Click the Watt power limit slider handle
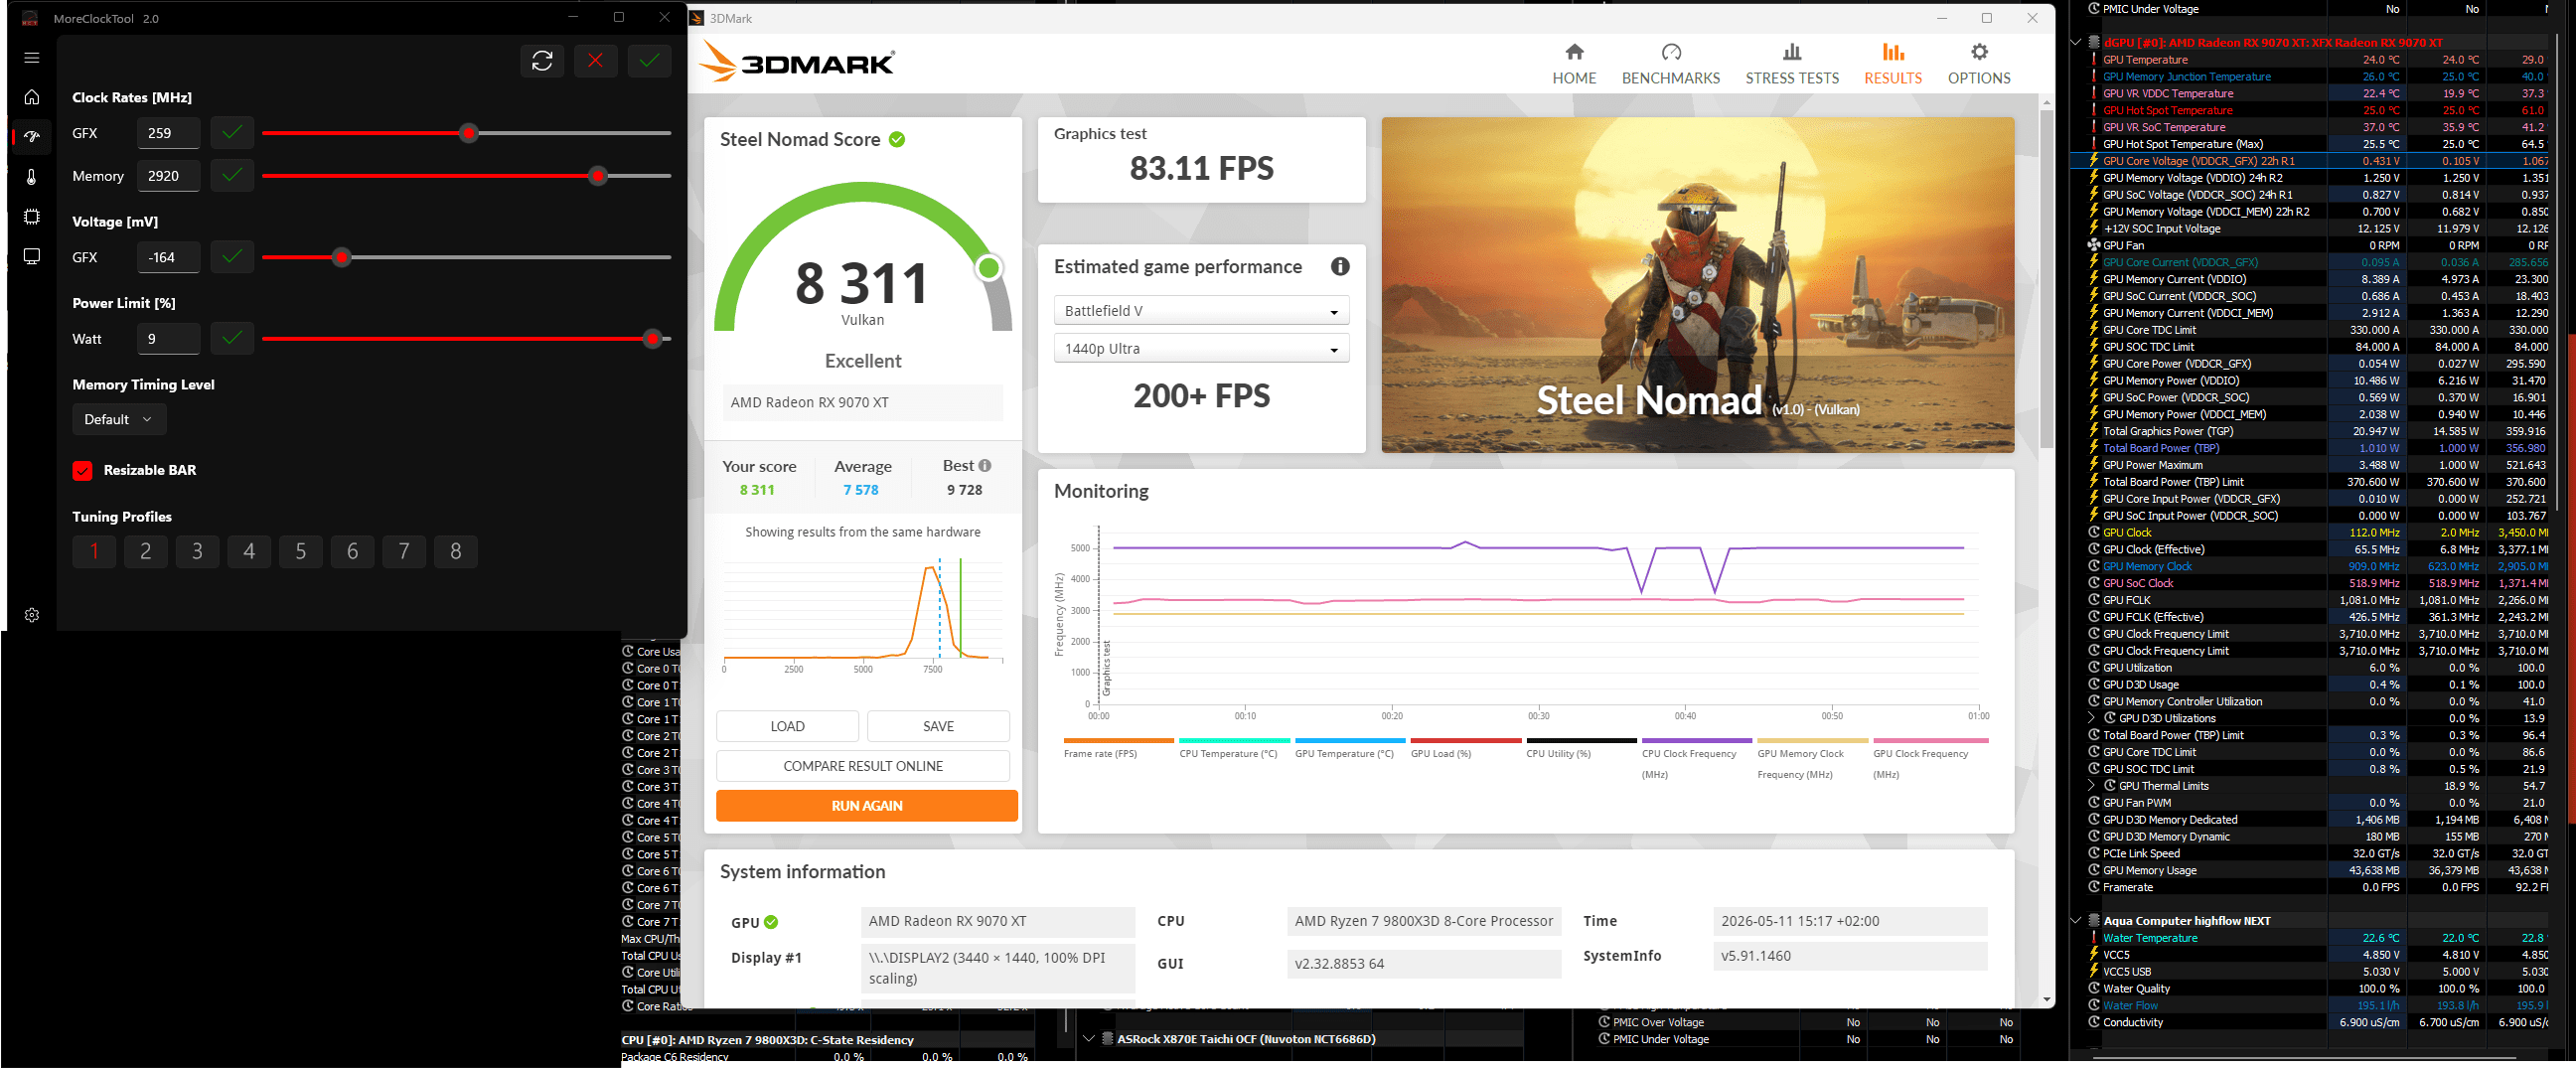The image size is (2576, 1068). pos(653,339)
